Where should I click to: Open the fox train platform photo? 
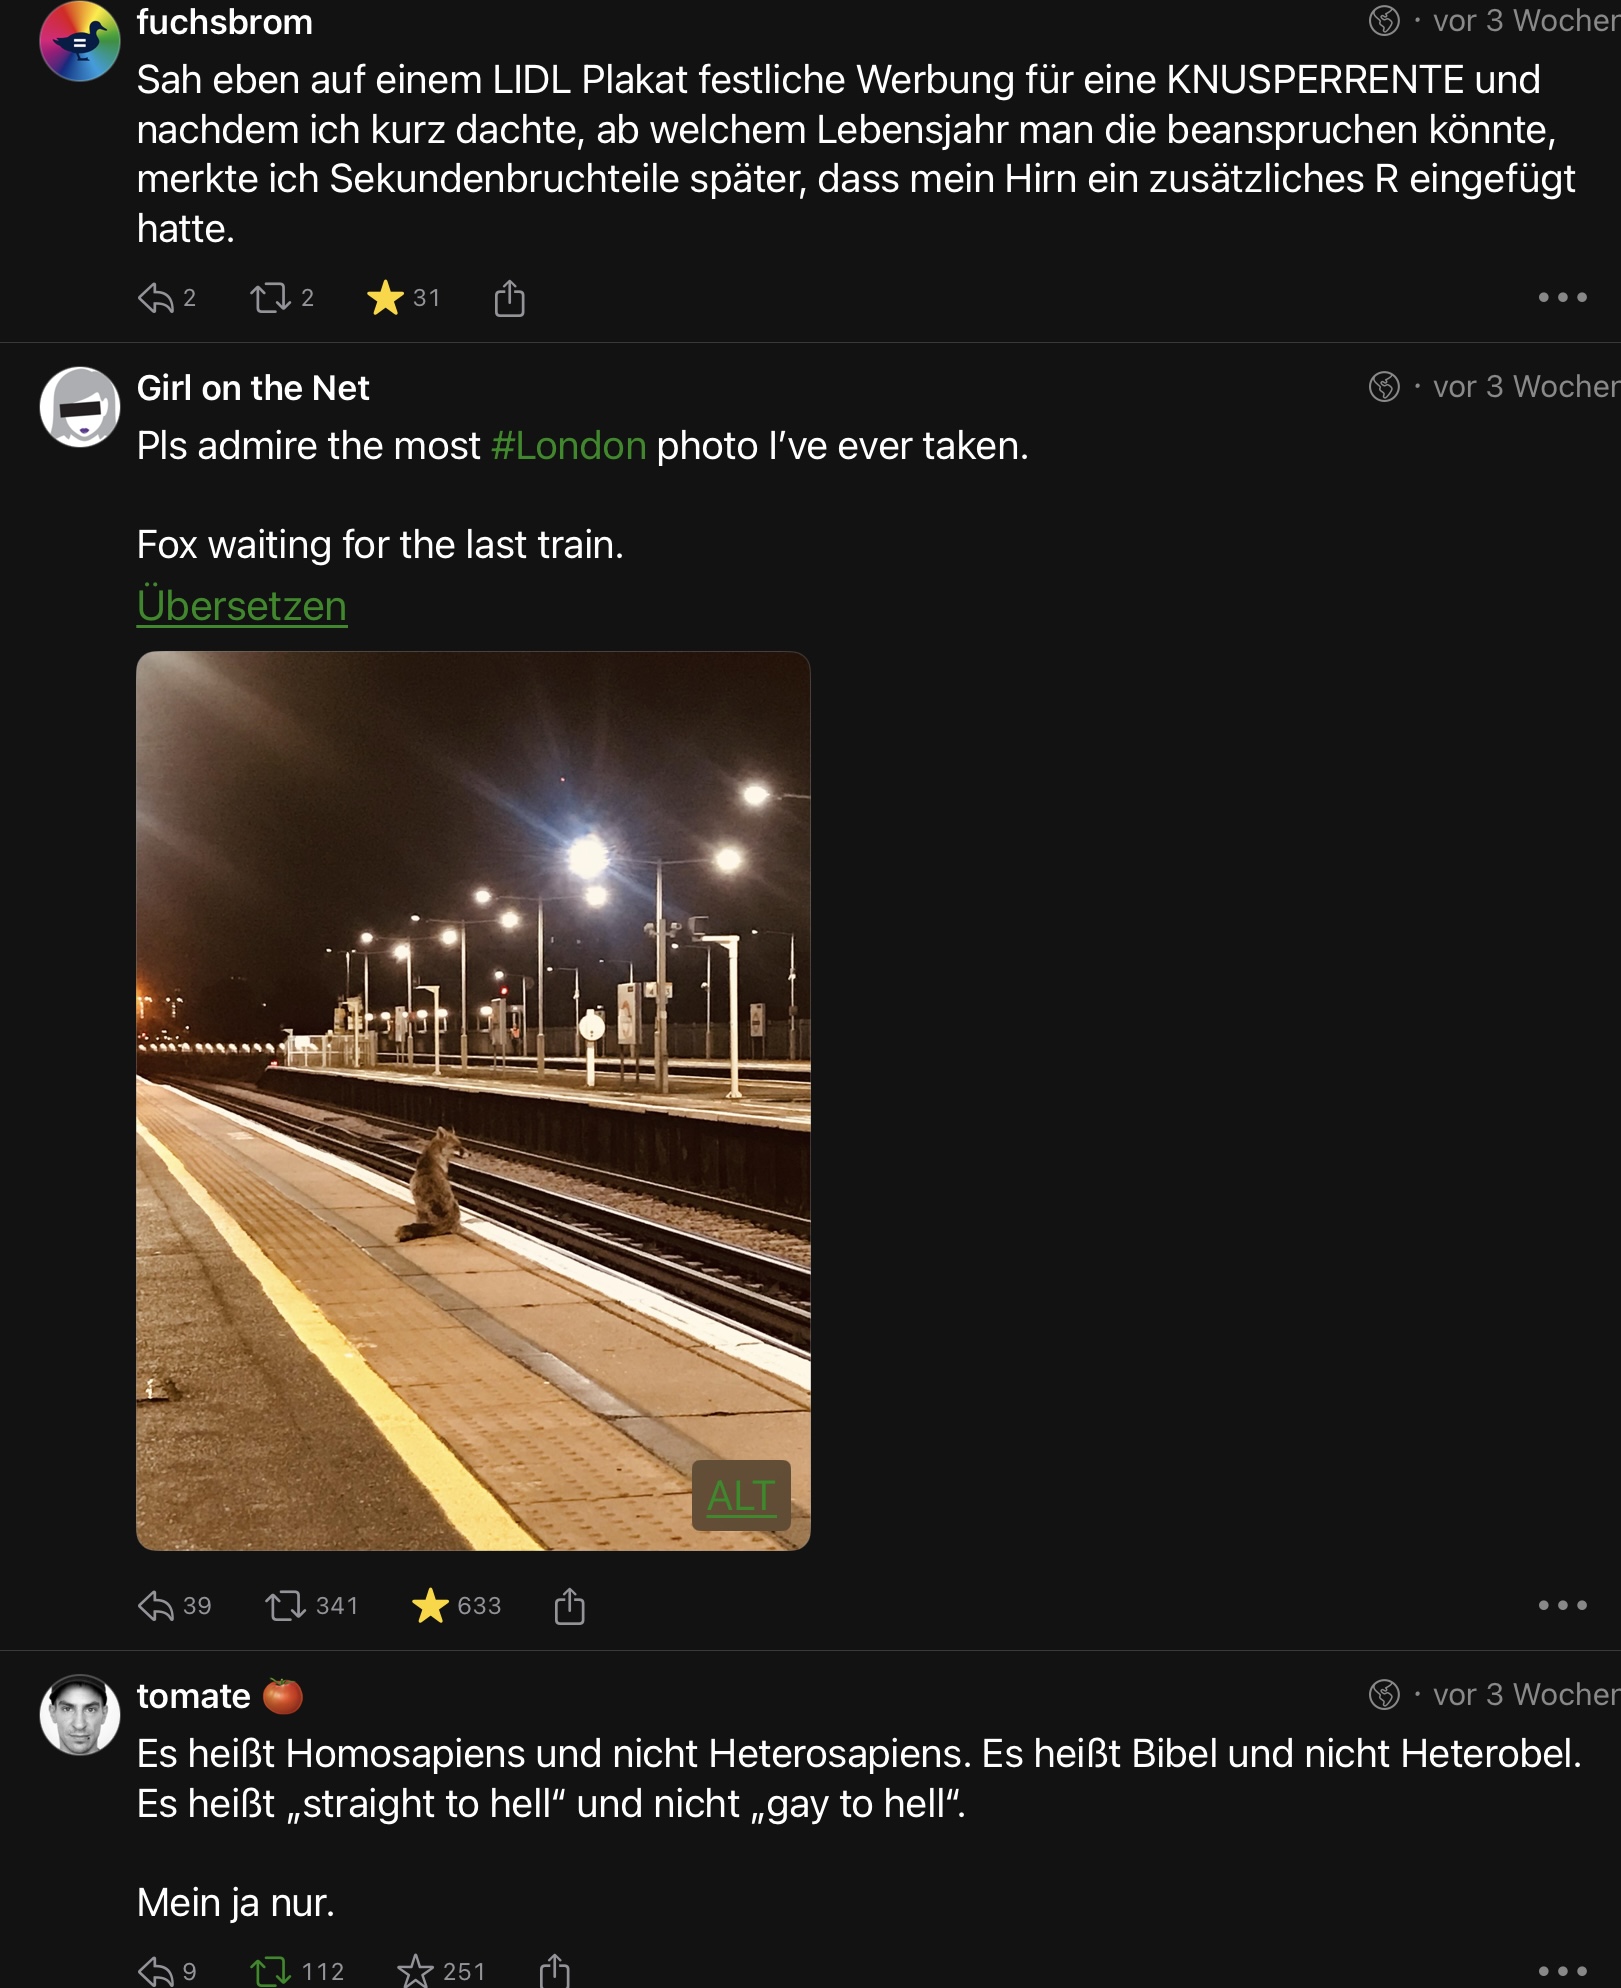[x=473, y=1100]
